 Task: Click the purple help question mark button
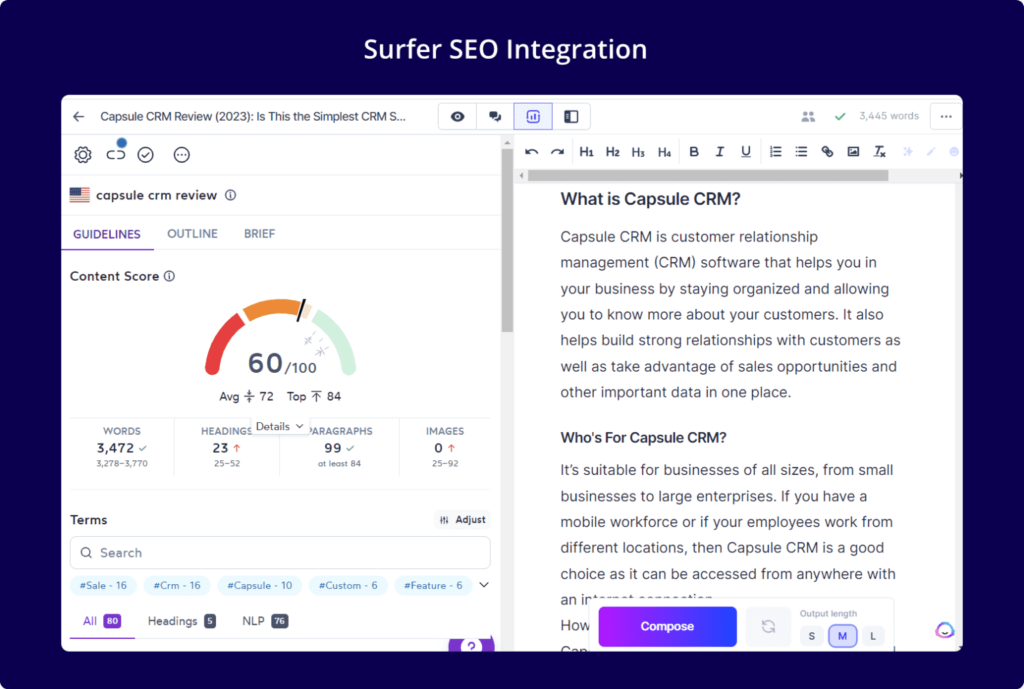point(471,645)
